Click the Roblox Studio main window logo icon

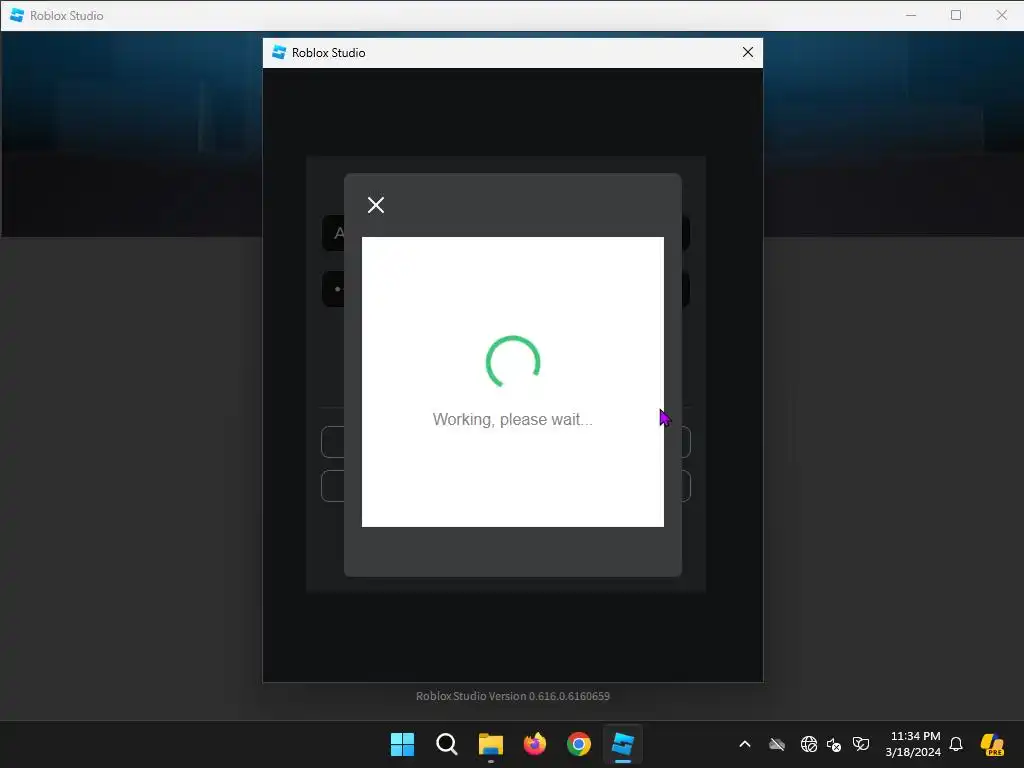[17, 15]
